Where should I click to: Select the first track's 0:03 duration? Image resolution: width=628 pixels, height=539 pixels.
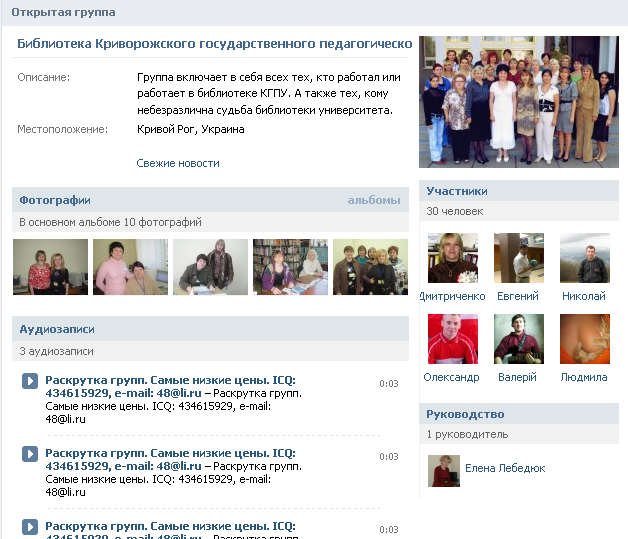[x=389, y=384]
